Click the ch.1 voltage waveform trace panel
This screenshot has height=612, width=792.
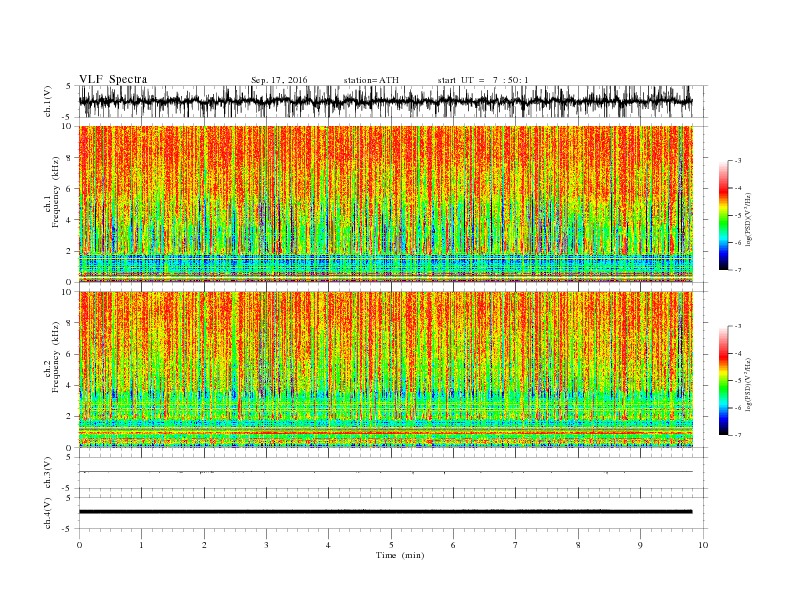click(393, 101)
